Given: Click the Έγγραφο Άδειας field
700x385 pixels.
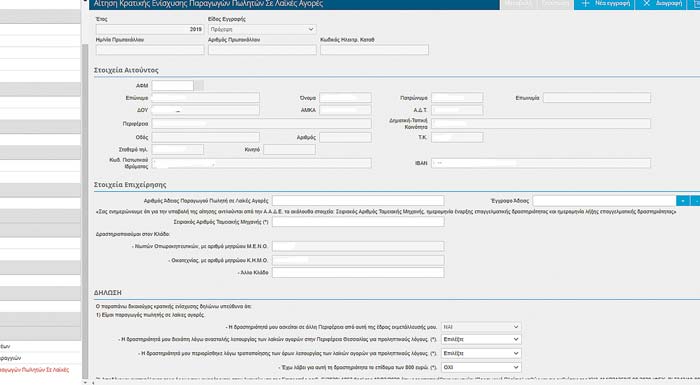Looking at the screenshot, I should (x=604, y=201).
